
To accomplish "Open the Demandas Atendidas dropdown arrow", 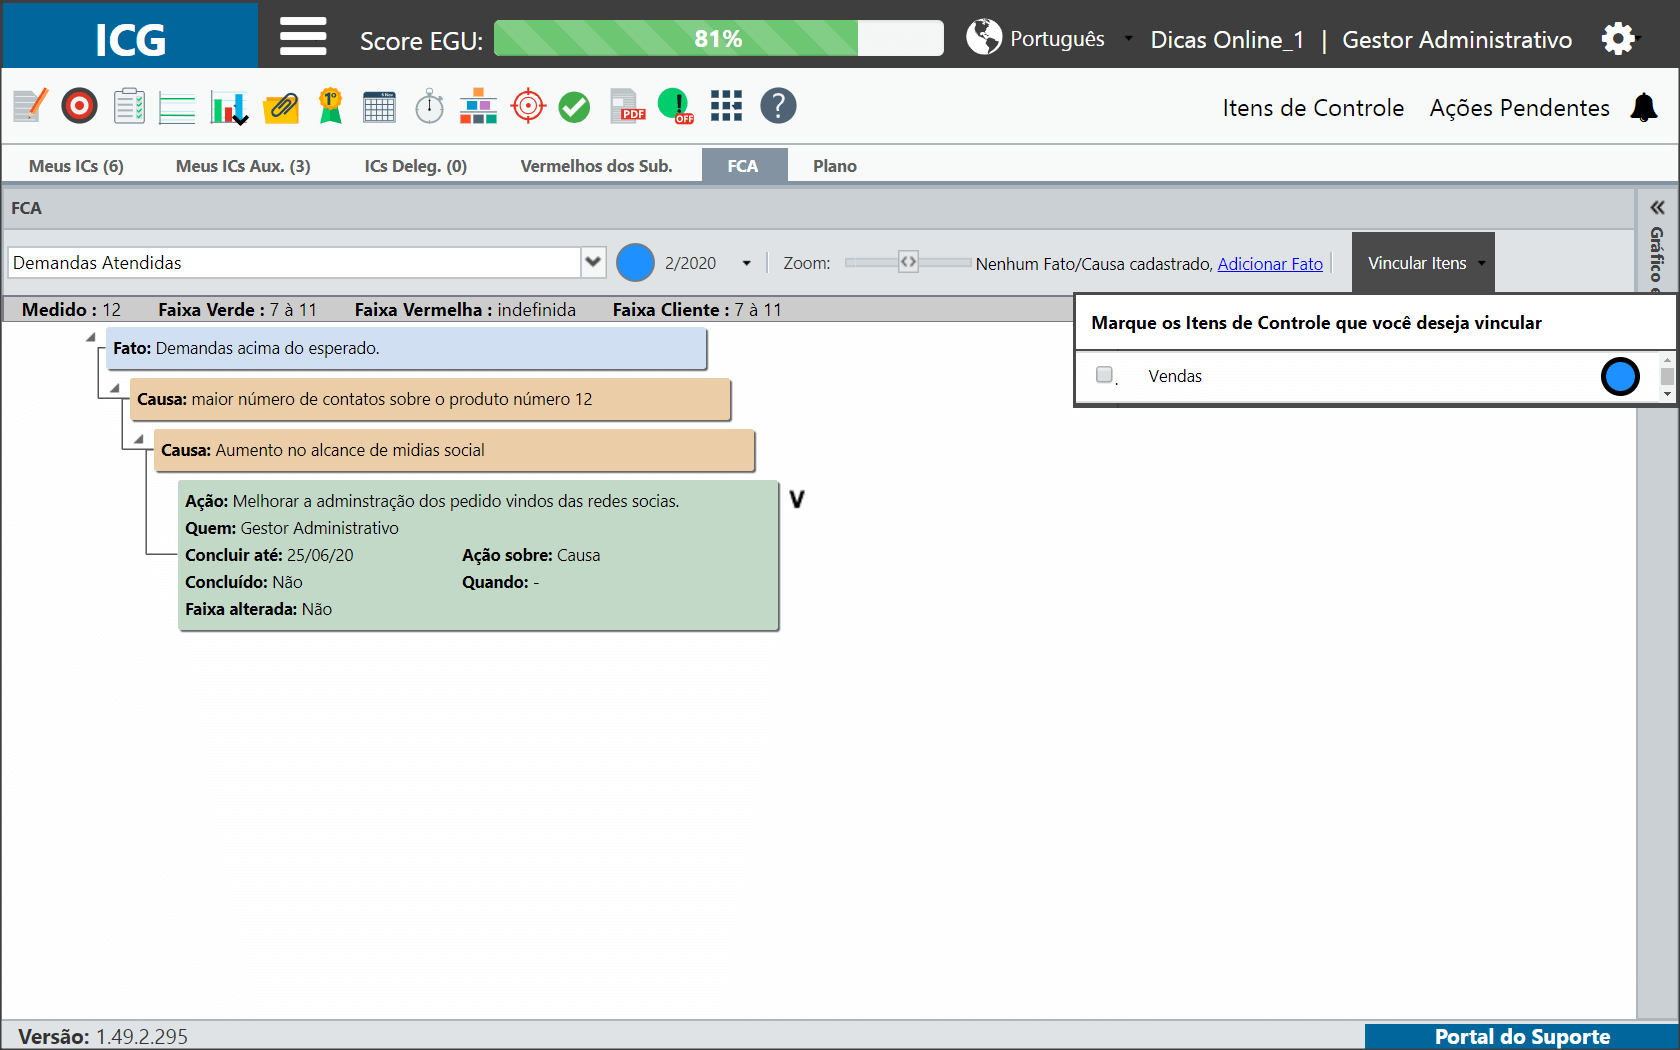I will [593, 262].
